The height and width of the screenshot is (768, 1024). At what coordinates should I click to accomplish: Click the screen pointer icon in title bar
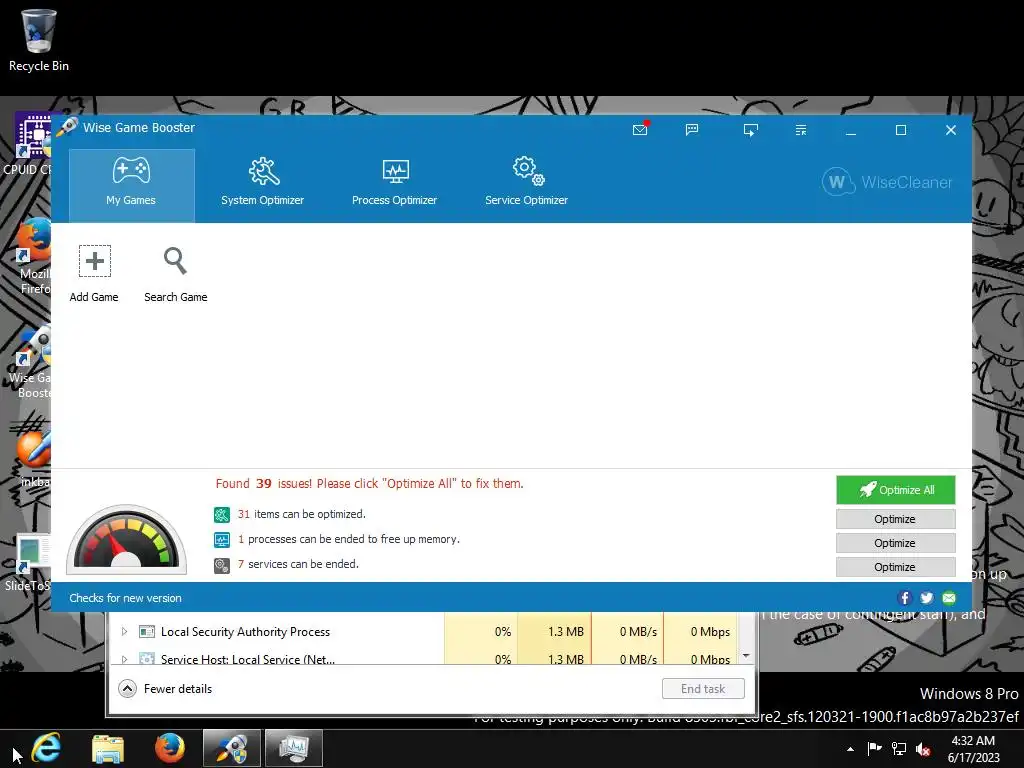click(750, 130)
